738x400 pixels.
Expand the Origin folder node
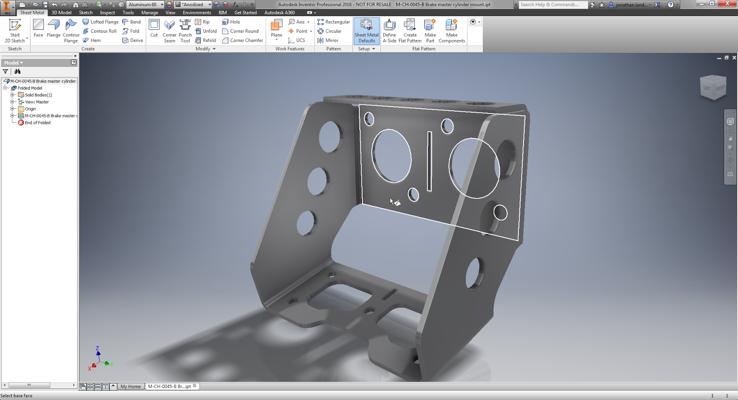point(13,109)
